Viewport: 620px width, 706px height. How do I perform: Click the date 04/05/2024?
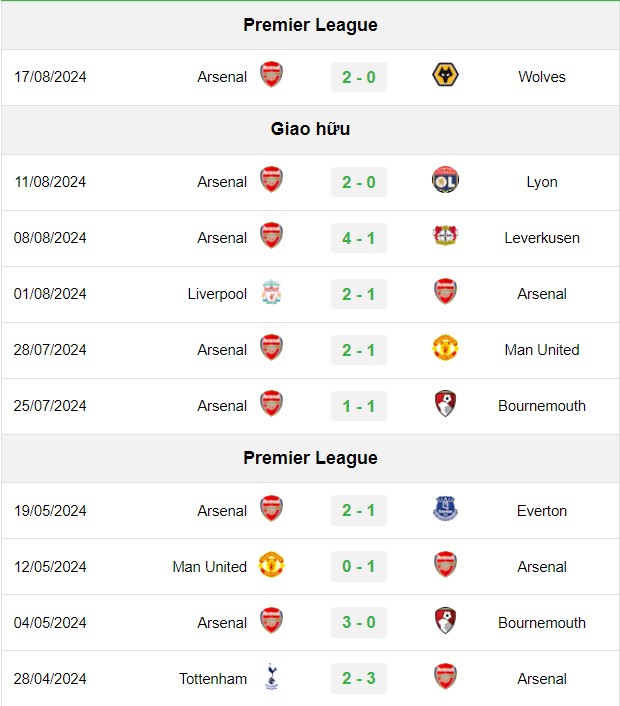point(50,623)
